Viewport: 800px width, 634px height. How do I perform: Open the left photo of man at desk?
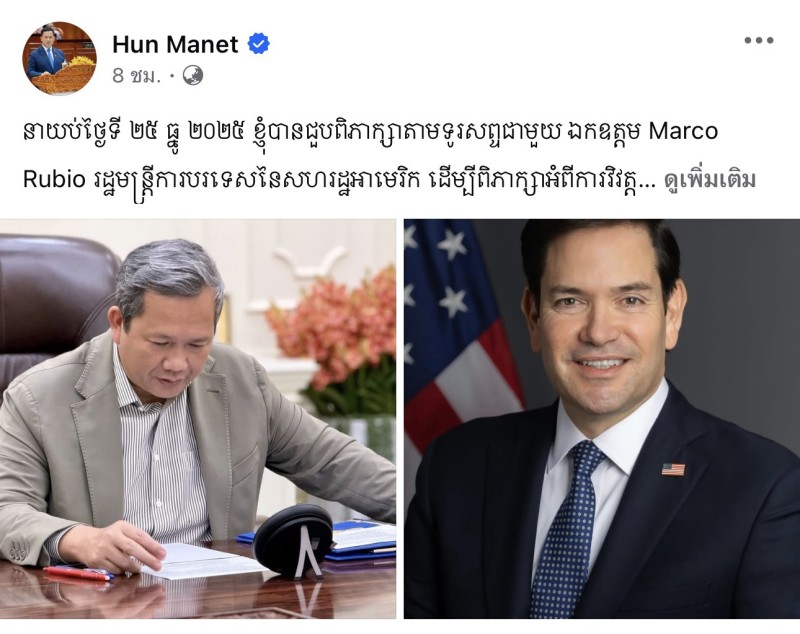[198, 419]
